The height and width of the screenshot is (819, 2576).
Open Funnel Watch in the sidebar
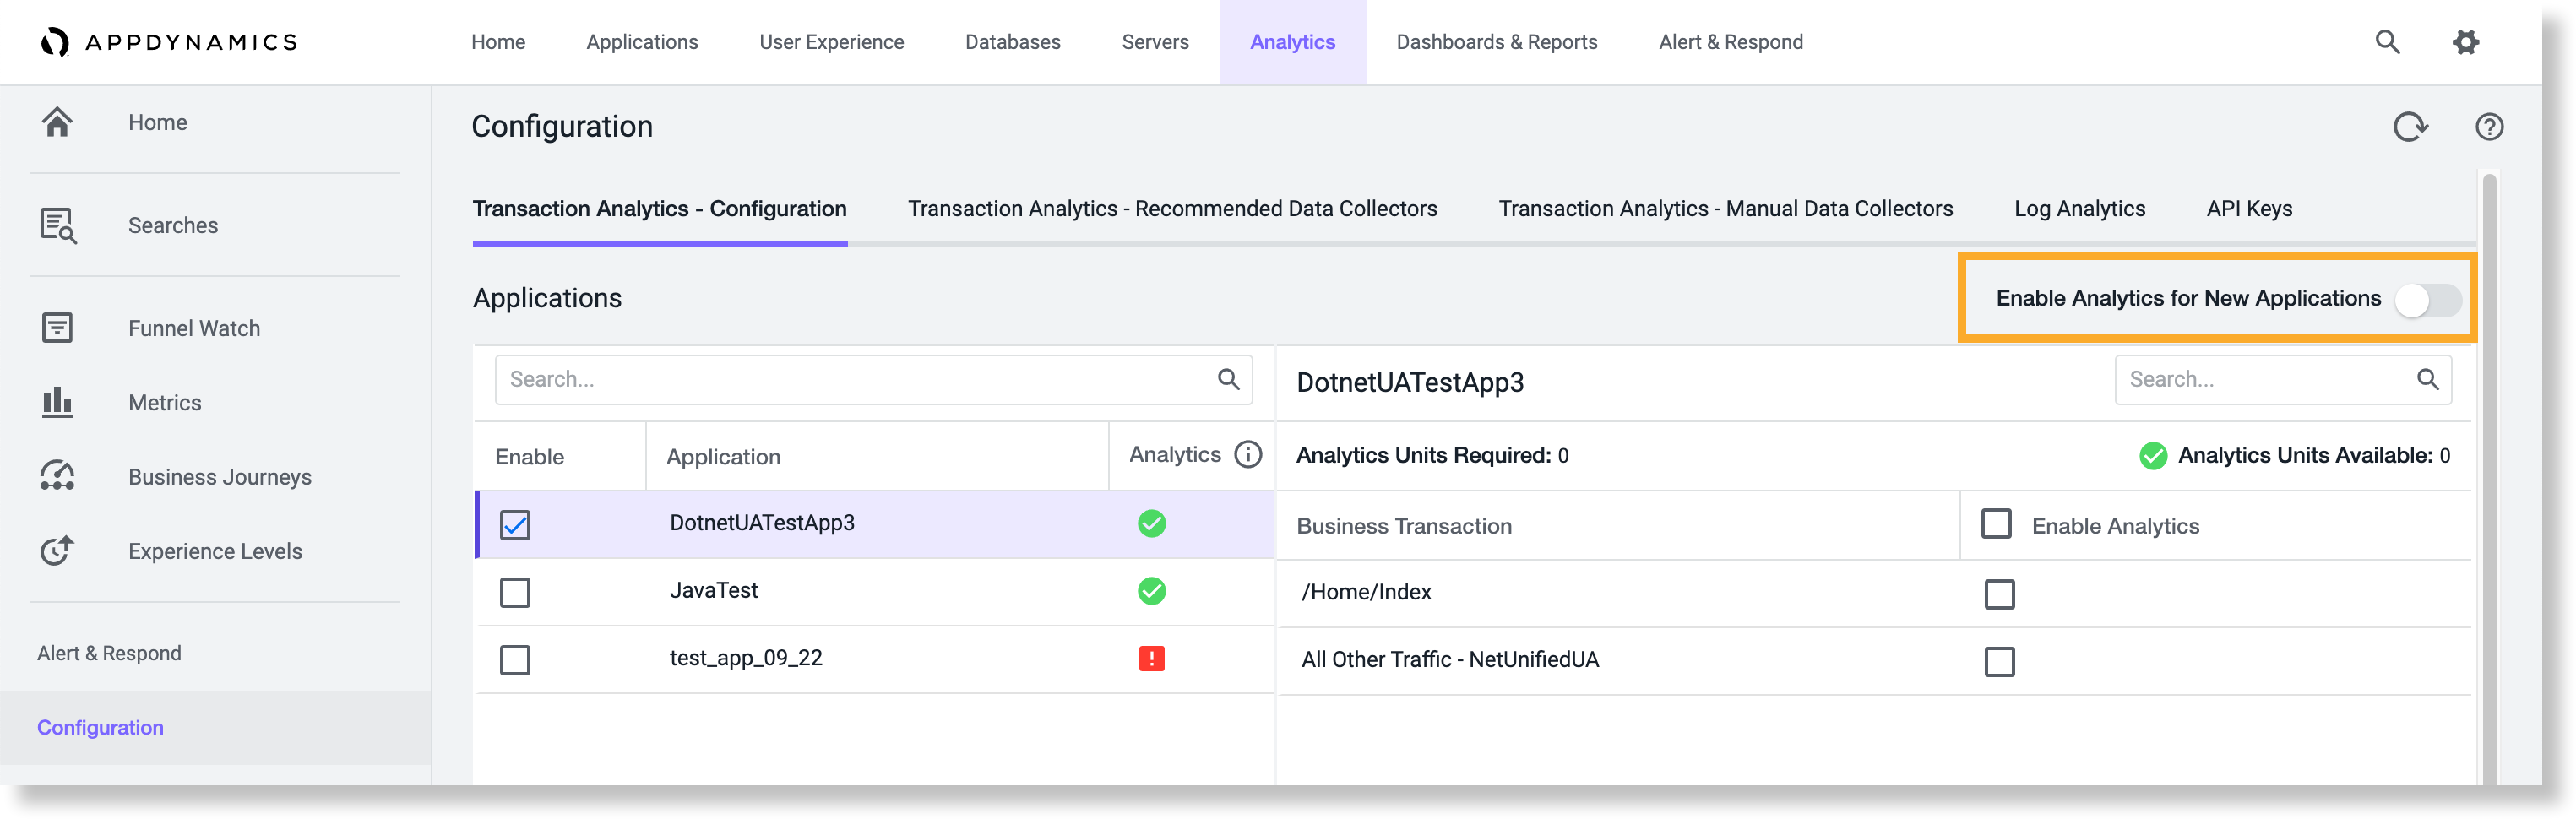[x=194, y=328]
